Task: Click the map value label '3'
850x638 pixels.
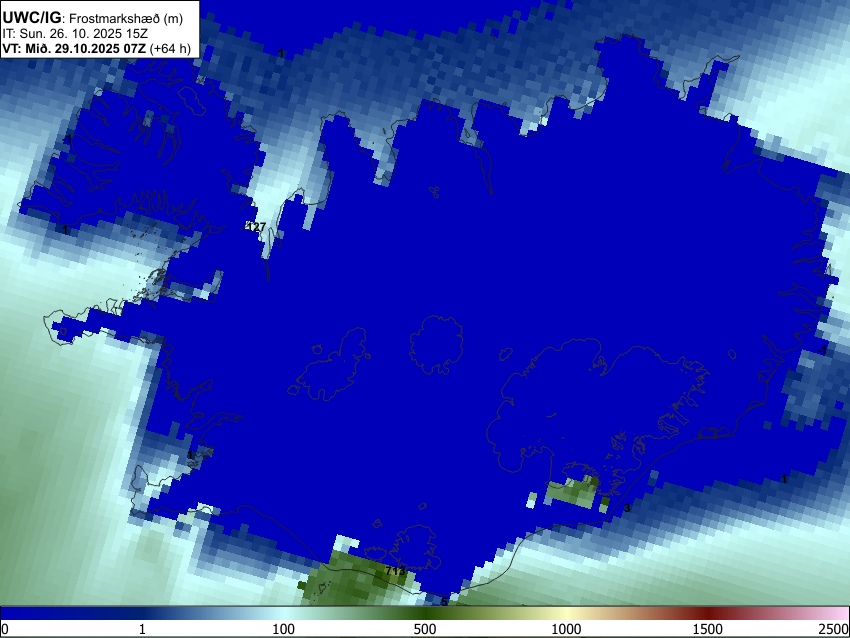Action: pos(627,508)
